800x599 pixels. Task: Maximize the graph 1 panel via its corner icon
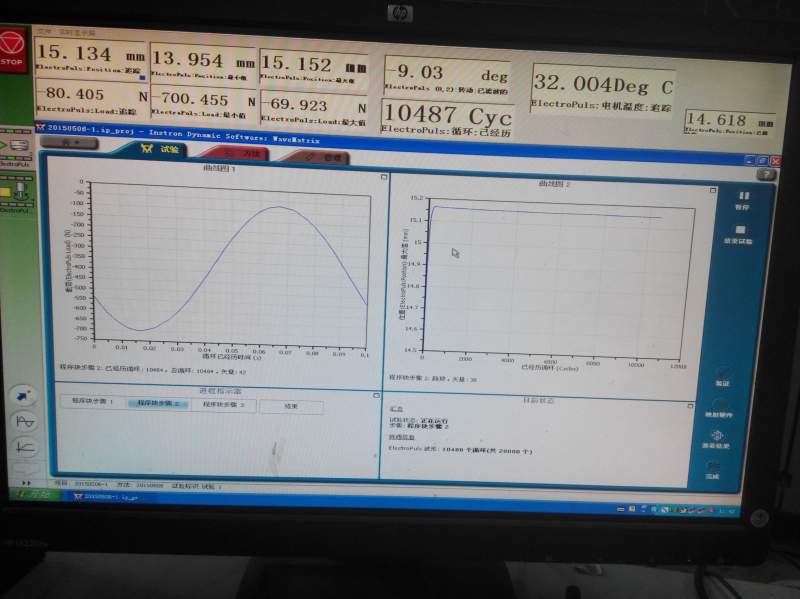point(384,177)
